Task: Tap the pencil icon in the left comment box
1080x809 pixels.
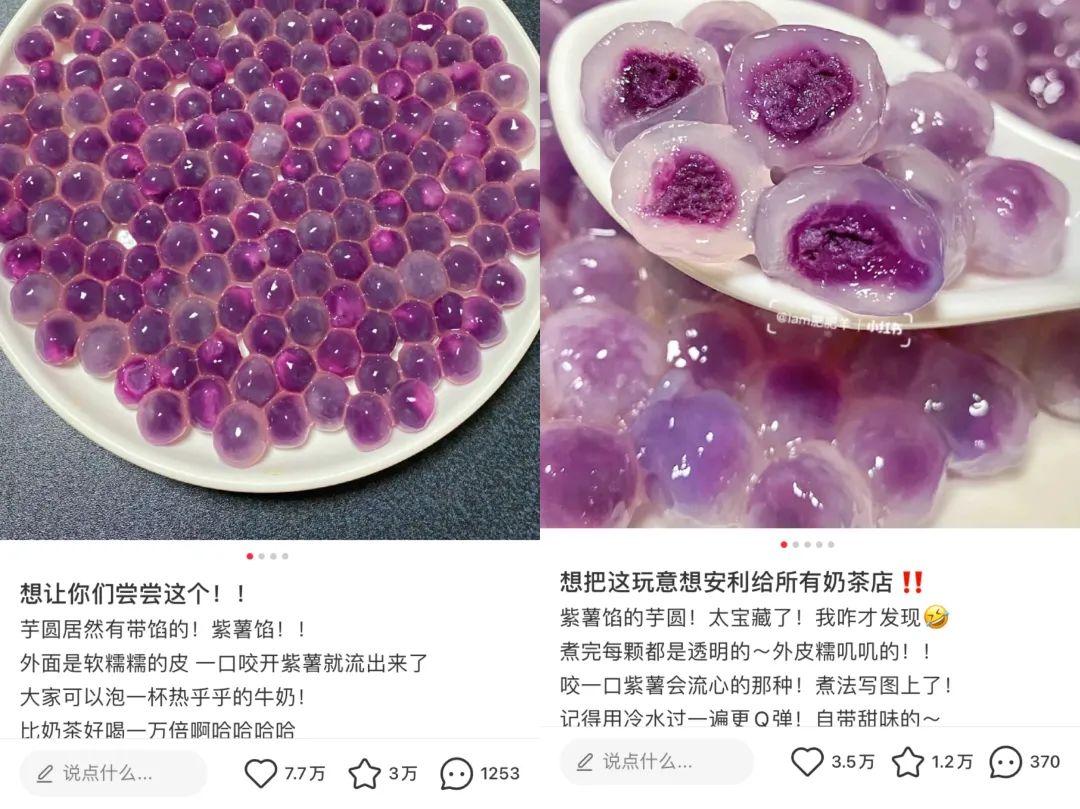Action: coord(45,773)
